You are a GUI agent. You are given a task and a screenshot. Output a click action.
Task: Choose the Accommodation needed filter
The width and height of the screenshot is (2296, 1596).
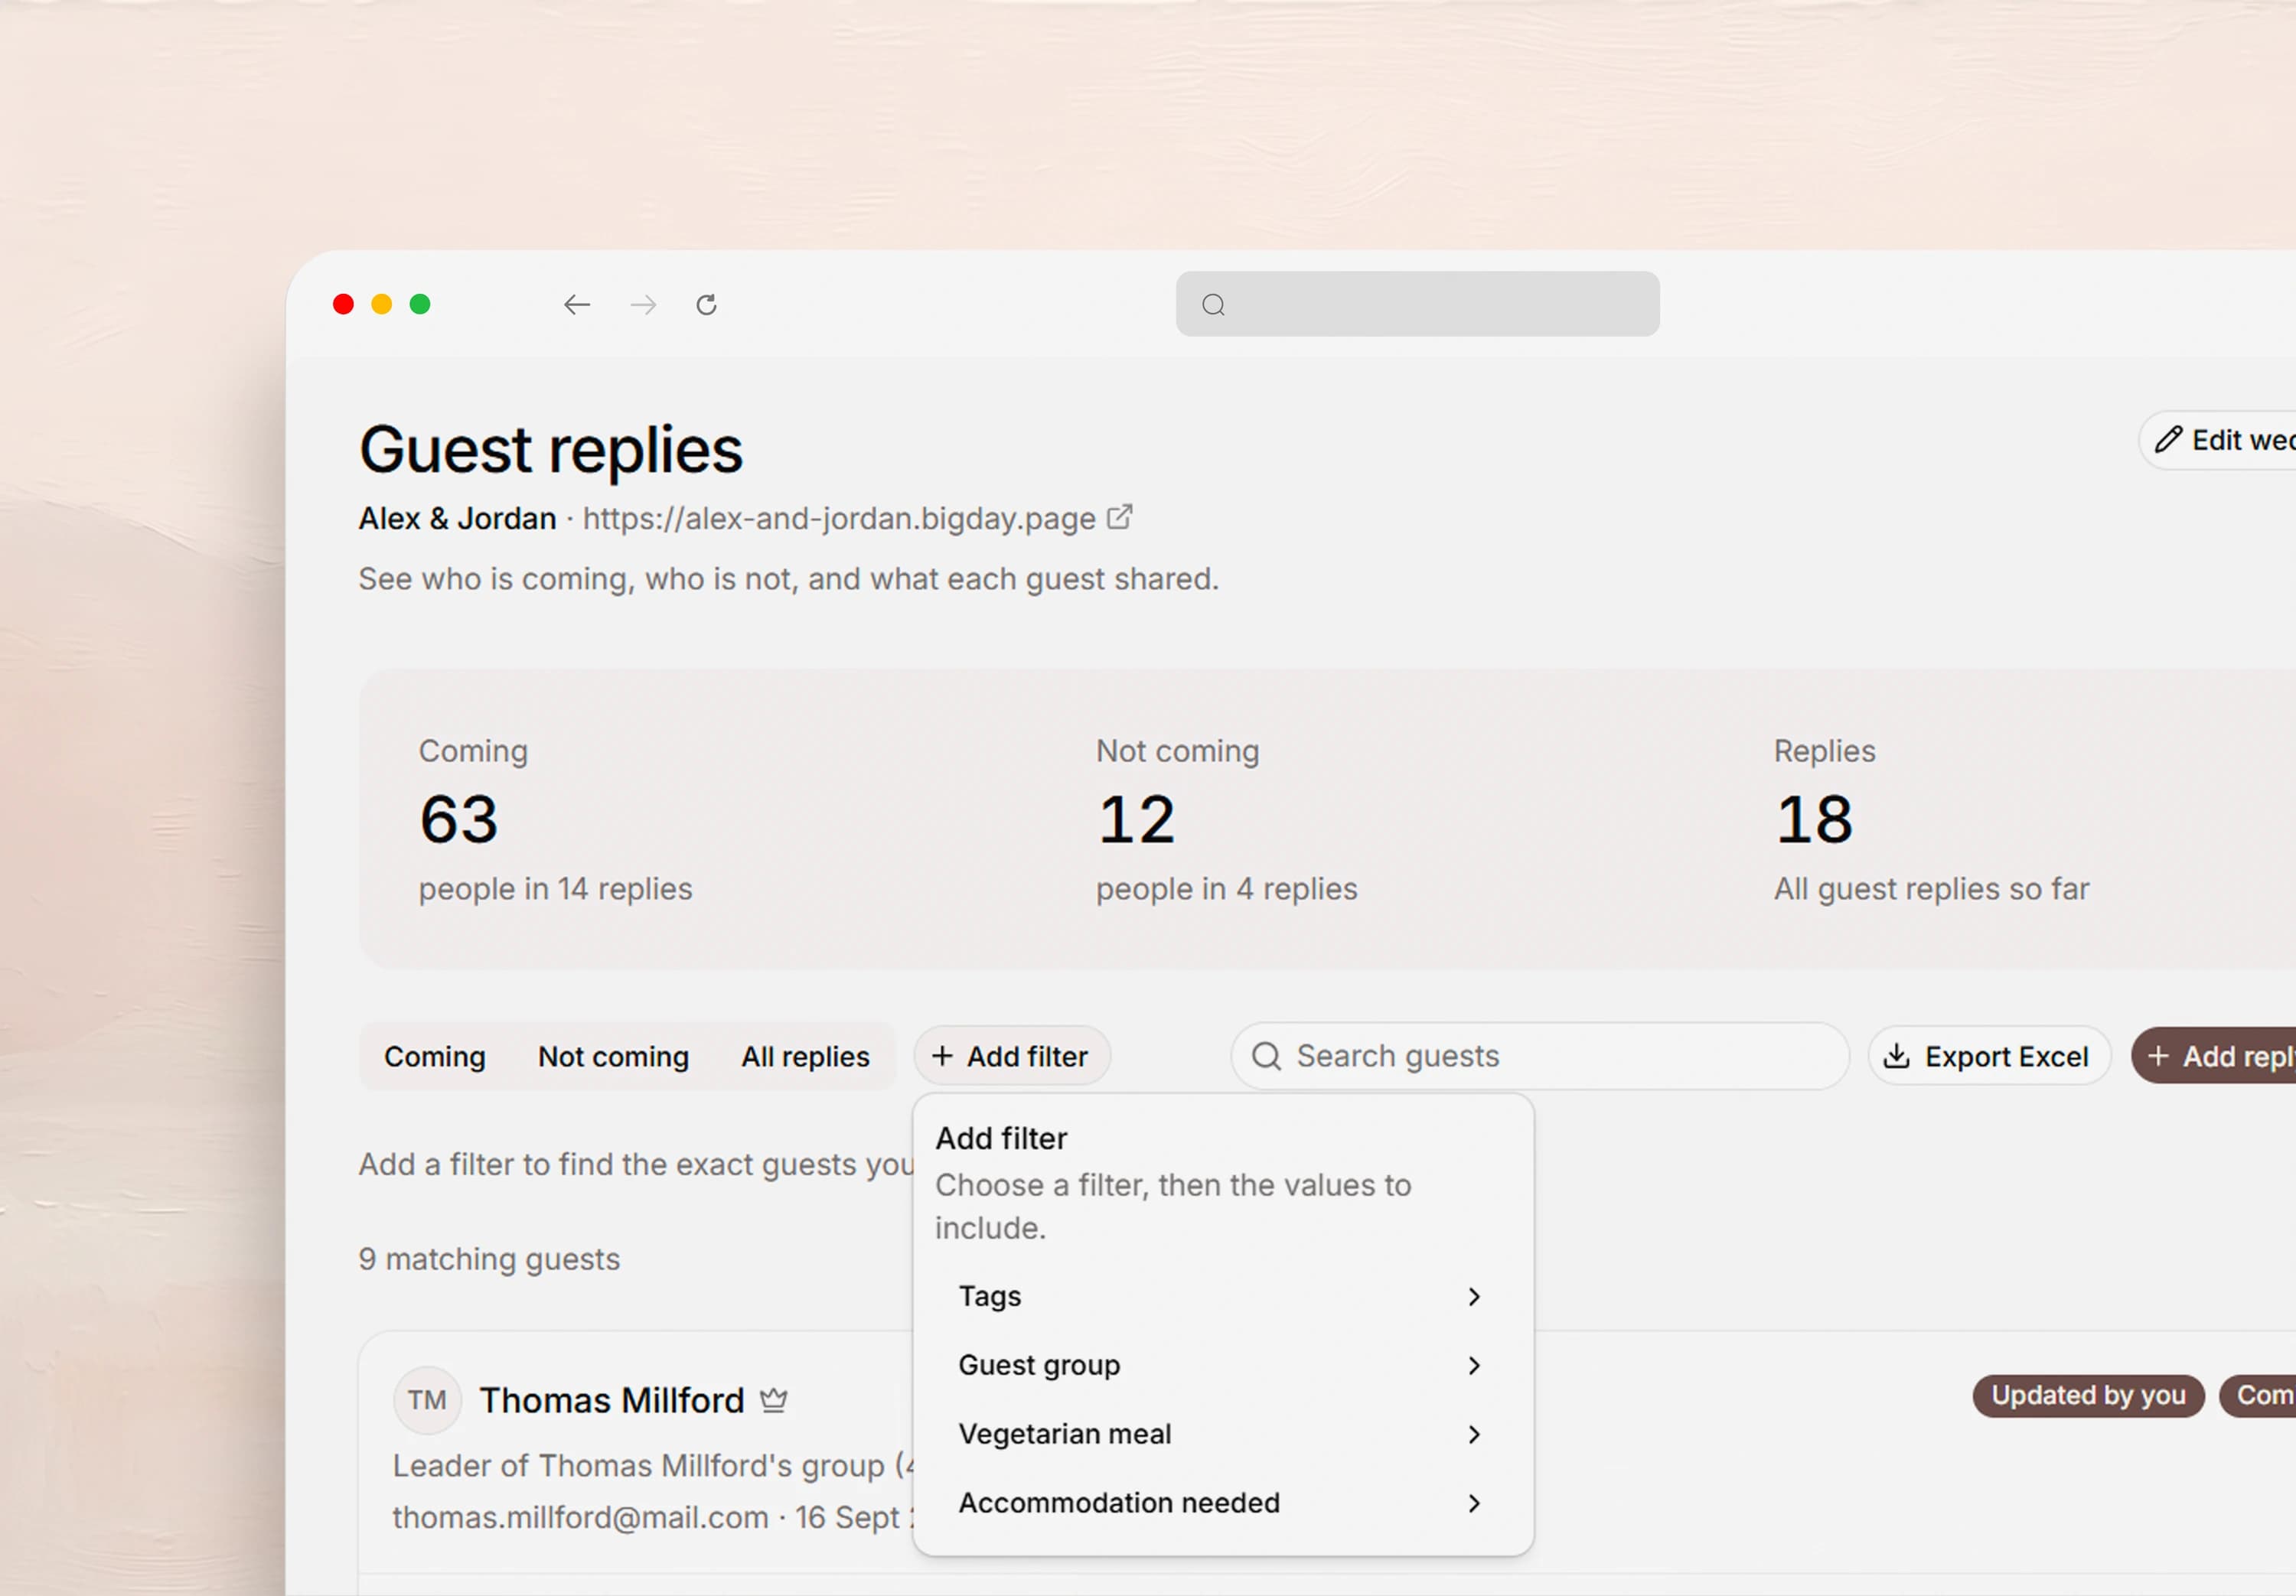coord(1222,1503)
